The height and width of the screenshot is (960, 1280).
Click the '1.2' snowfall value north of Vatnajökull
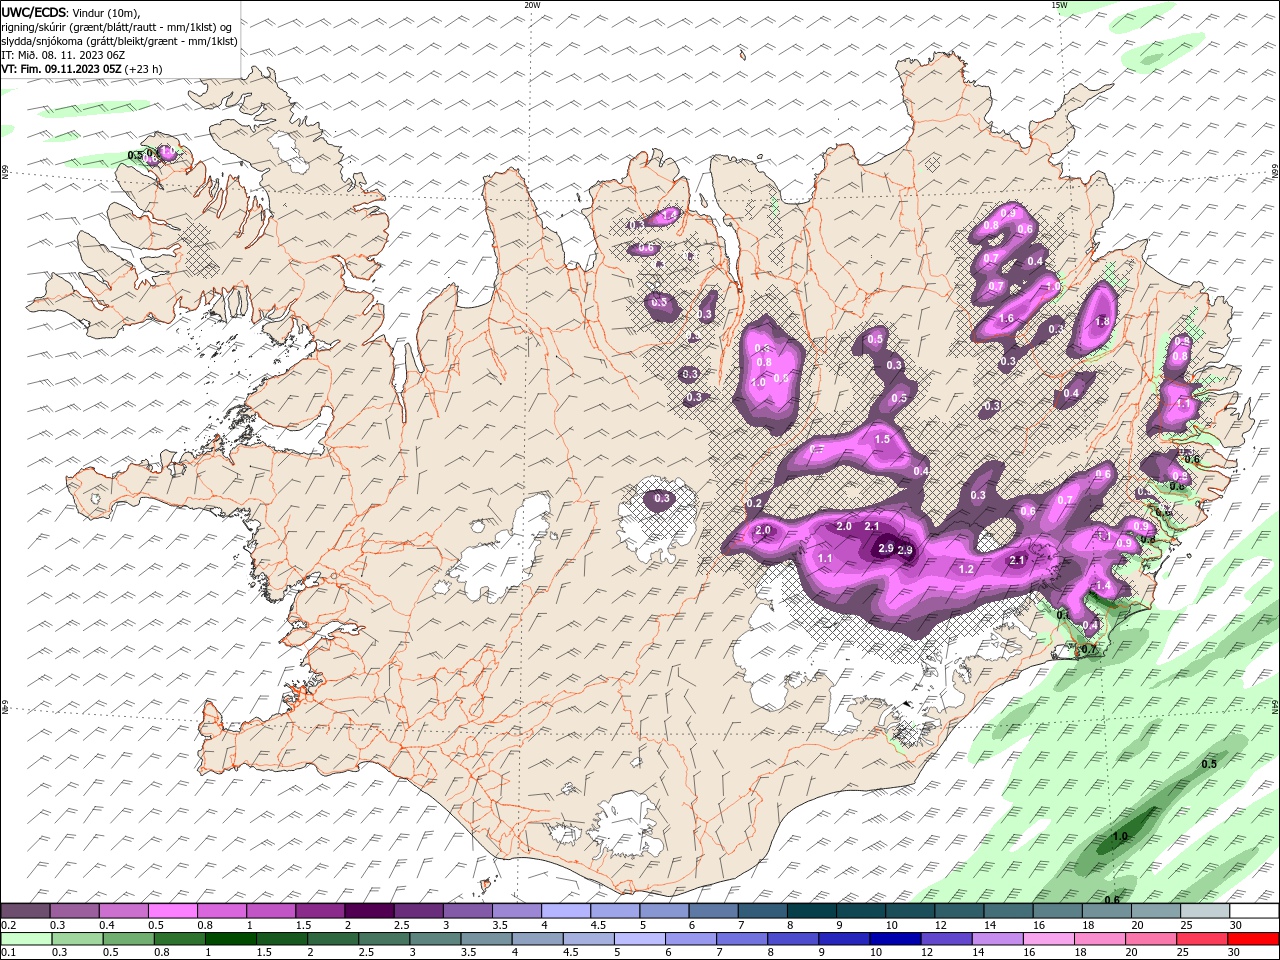966,570
